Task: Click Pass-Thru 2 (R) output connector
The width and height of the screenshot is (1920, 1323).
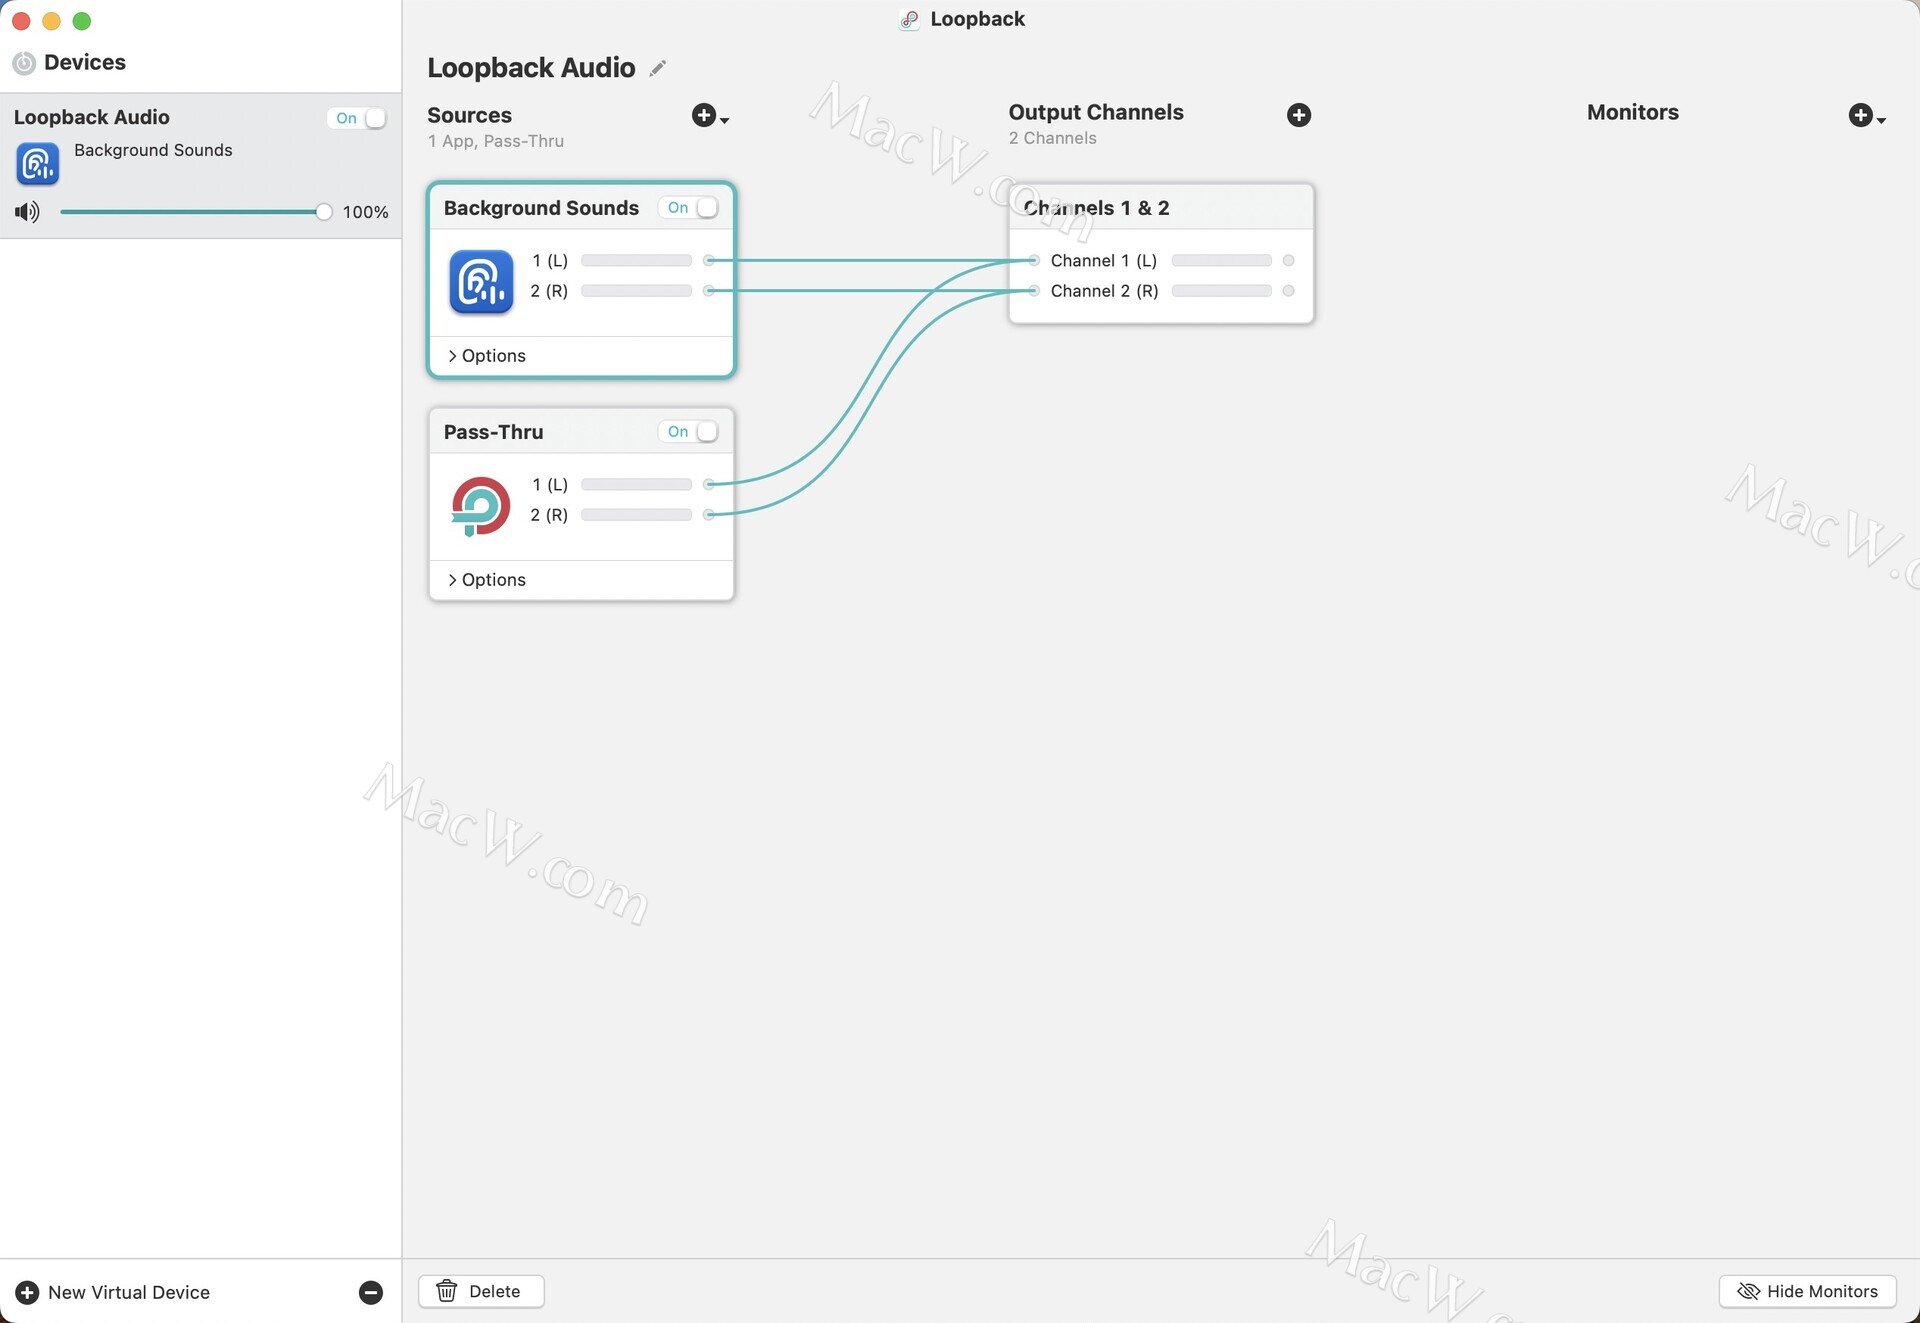Action: pyautogui.click(x=709, y=515)
